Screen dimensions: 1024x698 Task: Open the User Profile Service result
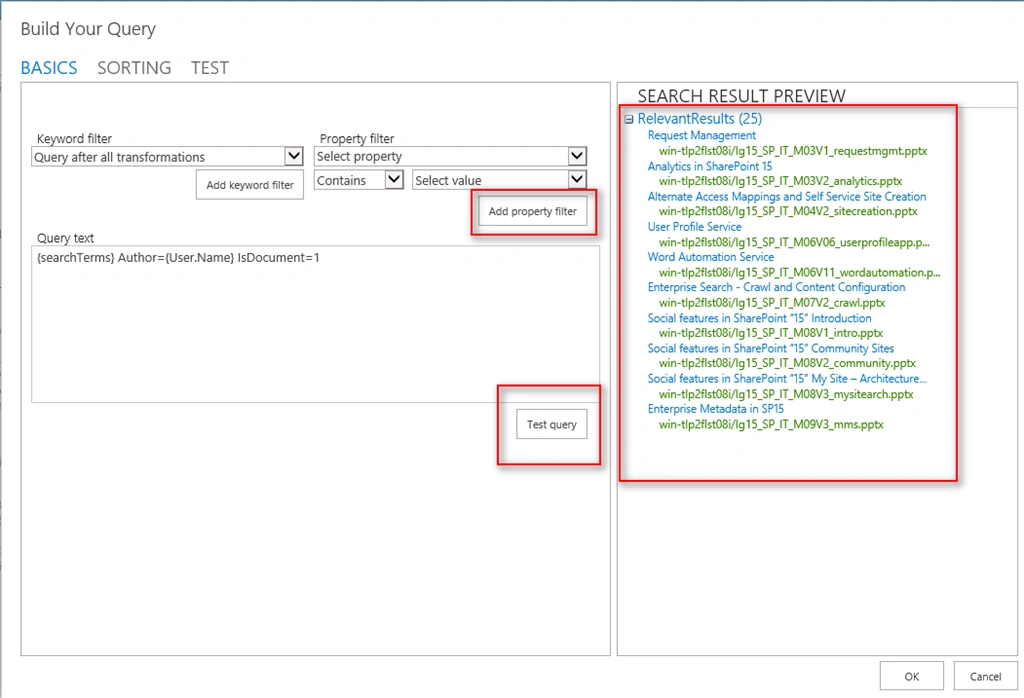click(x=694, y=227)
